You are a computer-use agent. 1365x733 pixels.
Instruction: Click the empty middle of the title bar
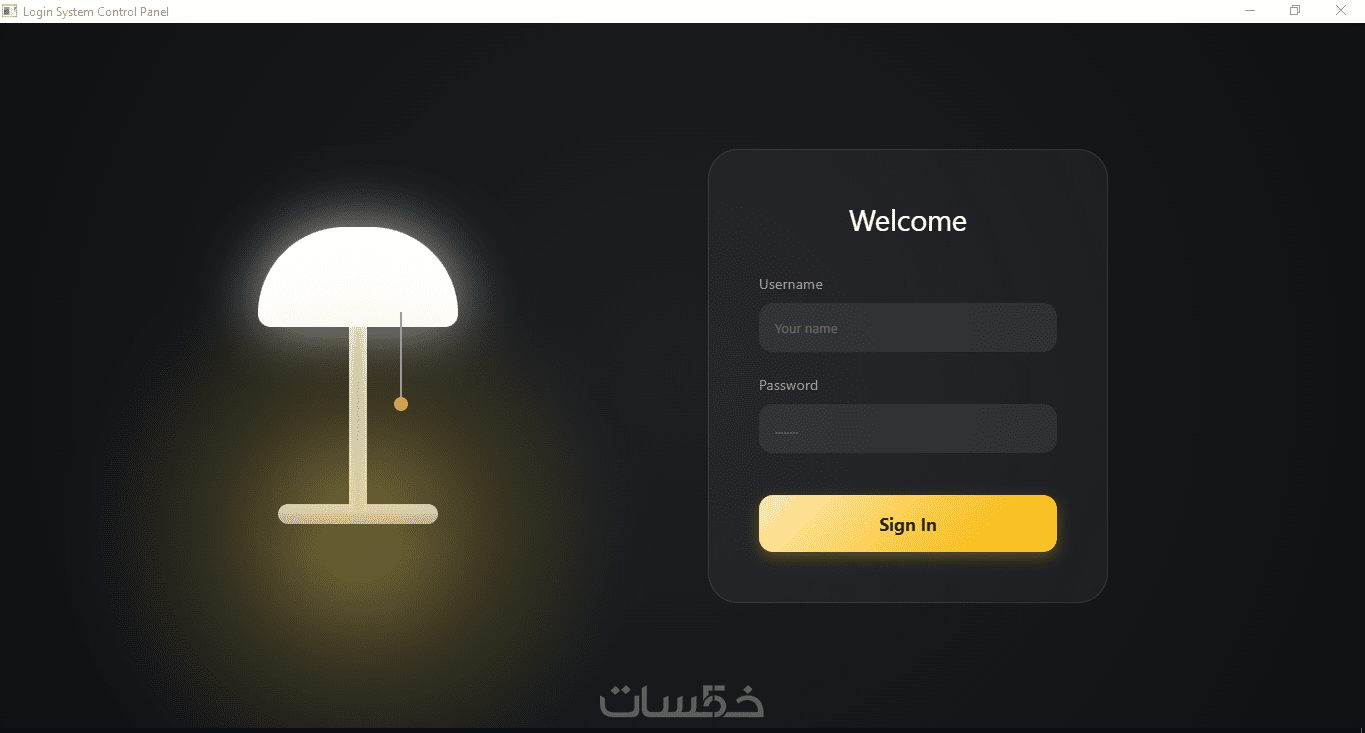(x=700, y=11)
